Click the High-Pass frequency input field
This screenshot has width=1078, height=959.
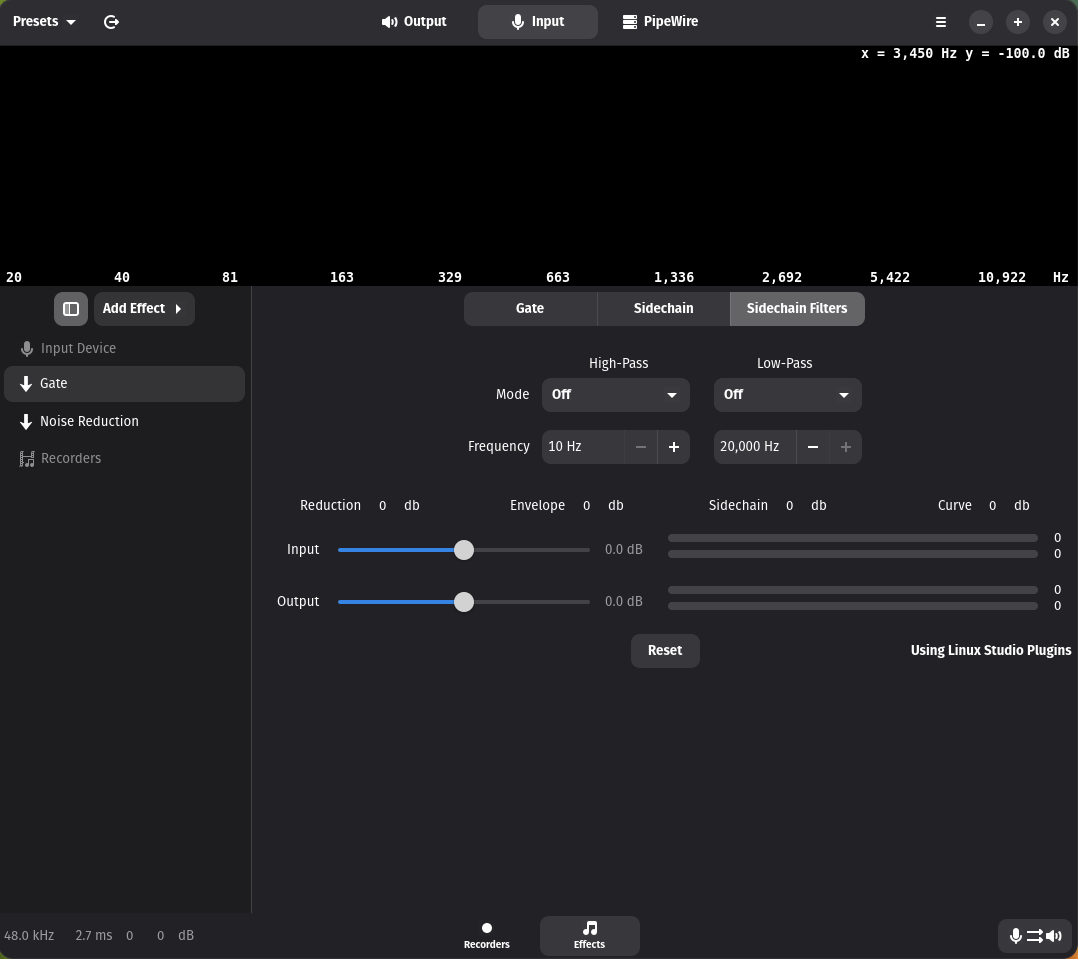[583, 447]
